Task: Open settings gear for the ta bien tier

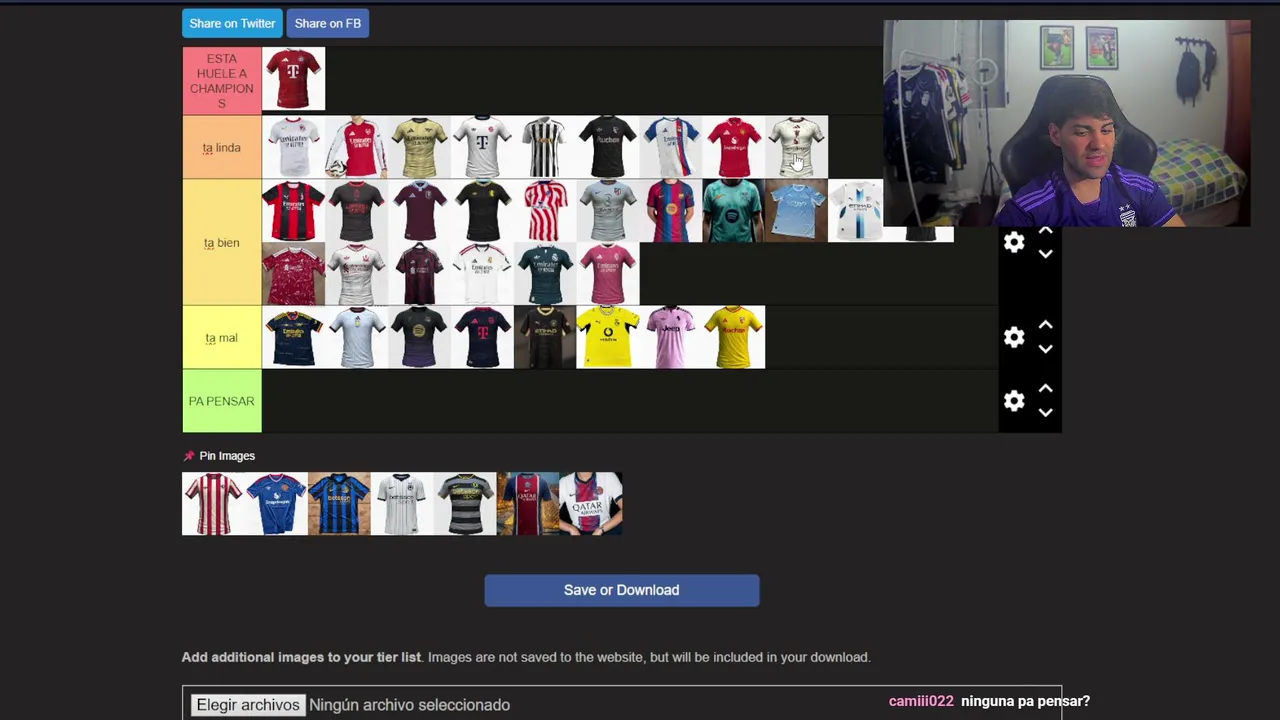Action: [x=1014, y=242]
